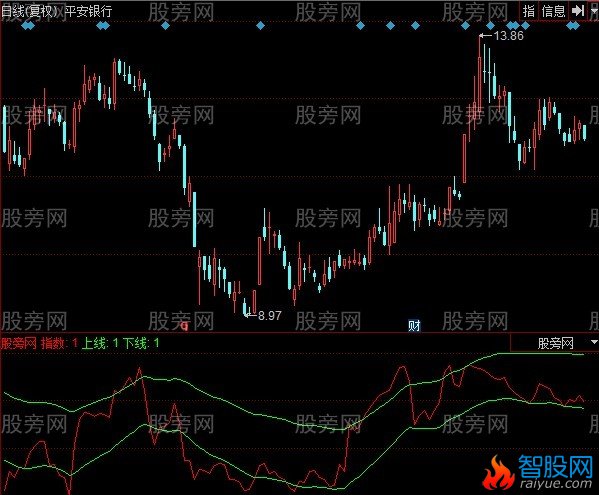Click the 8.97 low price label
The height and width of the screenshot is (495, 599).
tap(270, 315)
